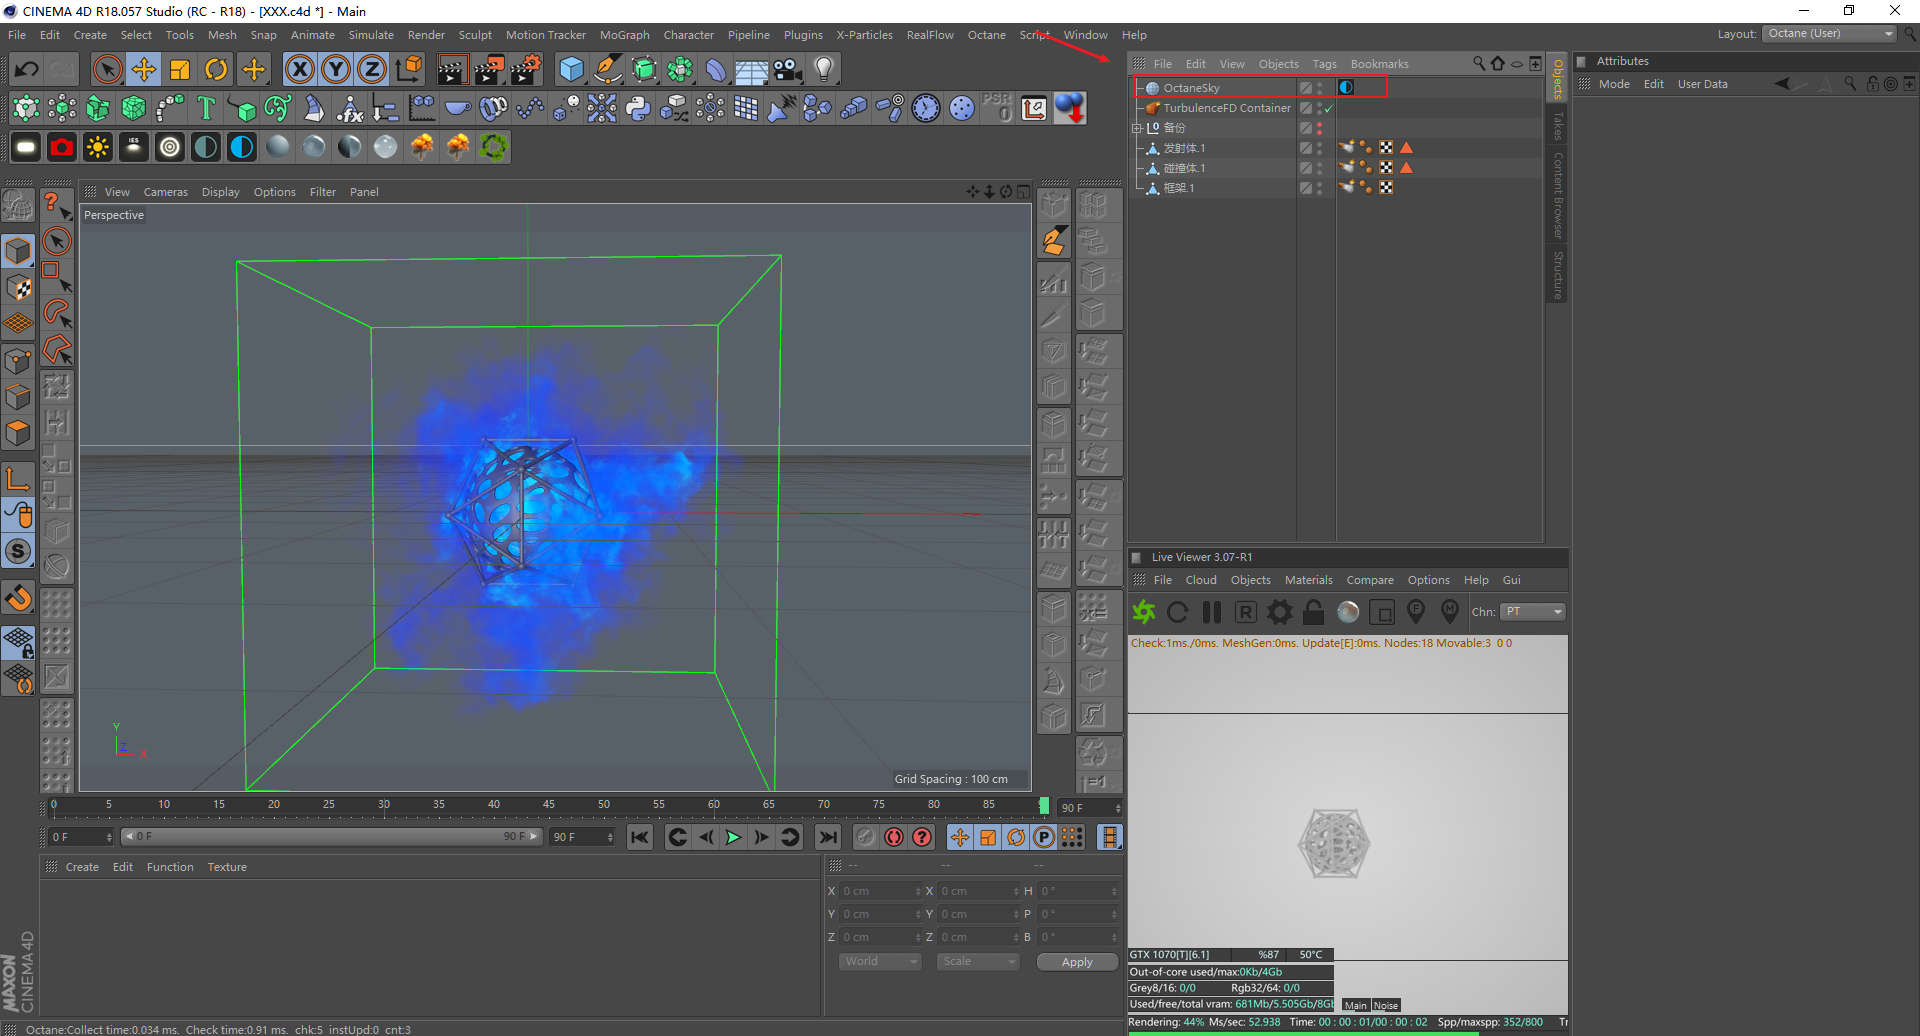Toggle the red visibility dots of 备份
The width and height of the screenshot is (1920, 1036).
pyautogui.click(x=1320, y=128)
